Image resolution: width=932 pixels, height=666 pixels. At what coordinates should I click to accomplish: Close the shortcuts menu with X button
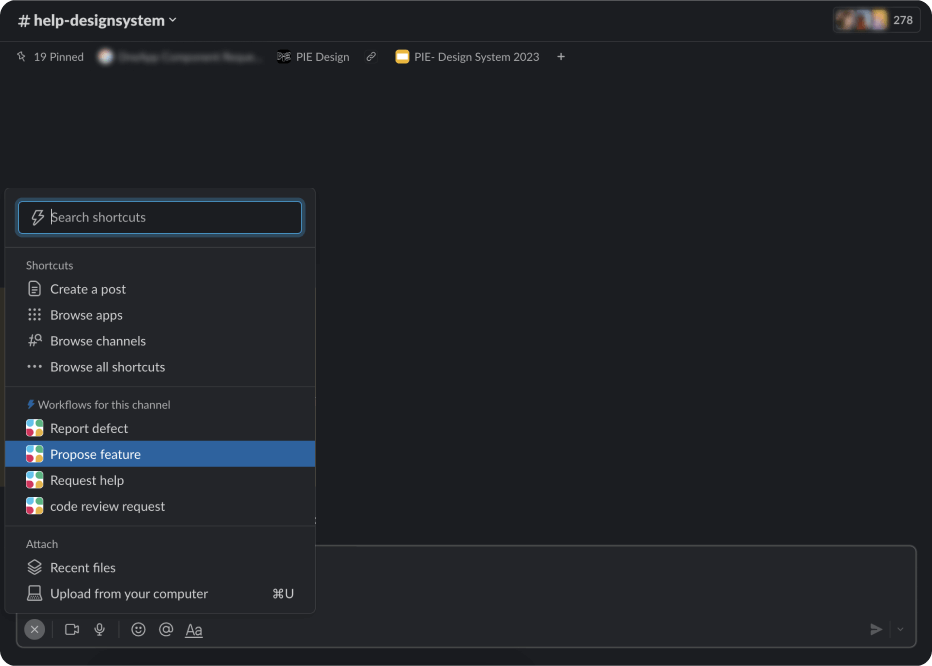[x=35, y=629]
